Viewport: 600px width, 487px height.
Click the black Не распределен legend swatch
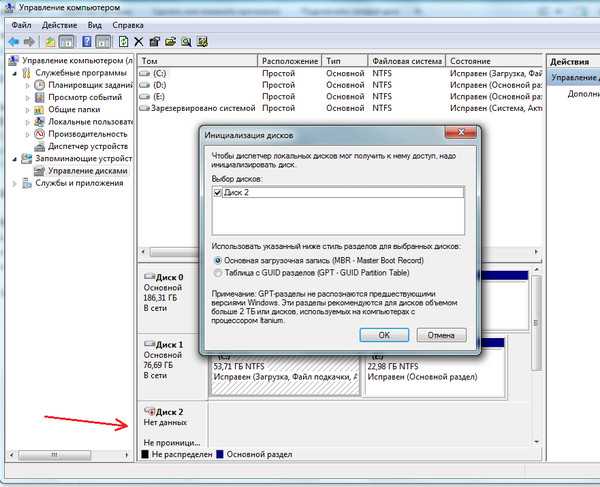tap(145, 454)
